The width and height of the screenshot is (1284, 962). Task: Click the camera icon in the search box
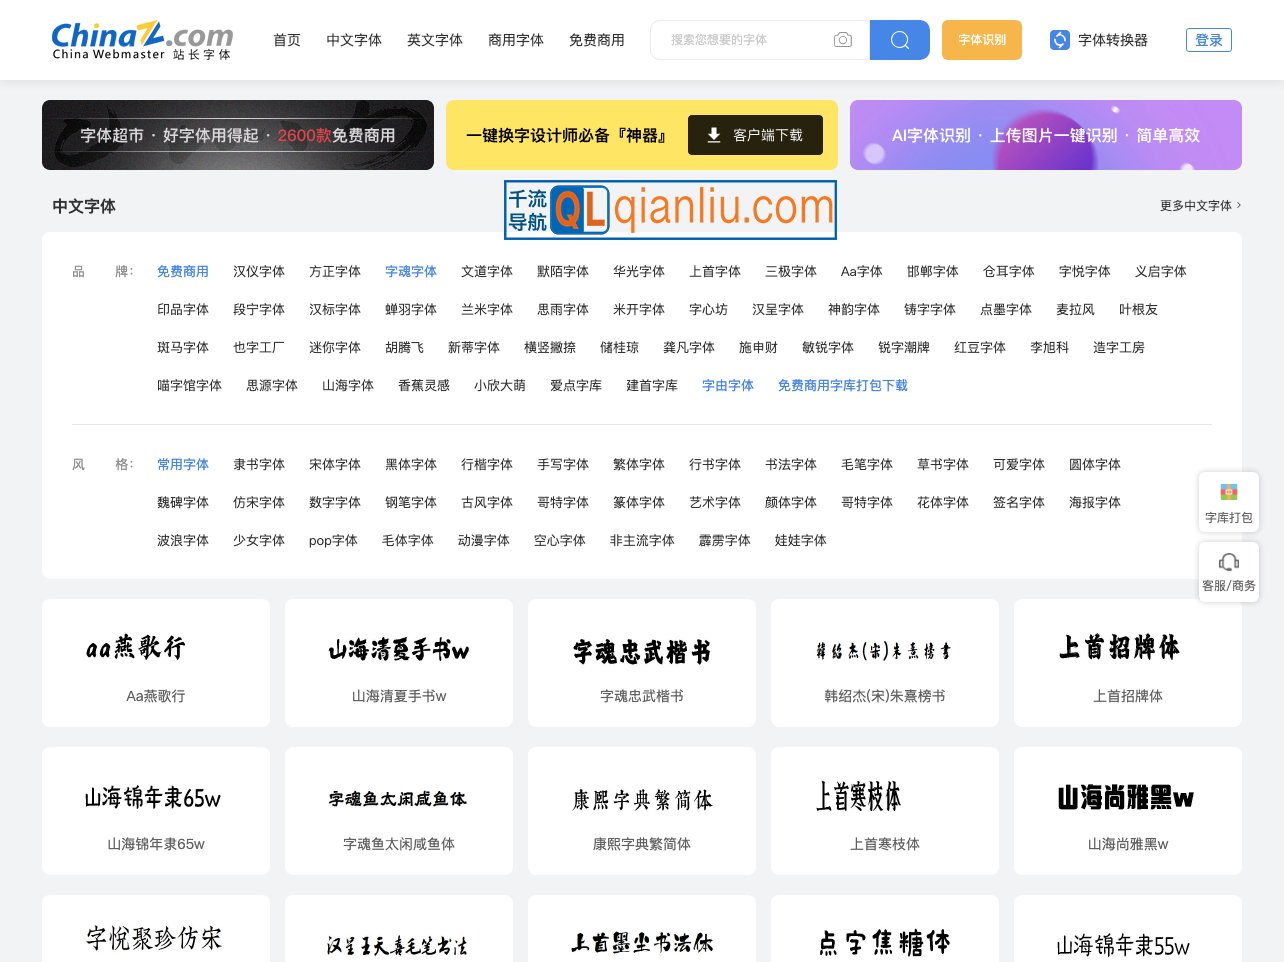[x=843, y=40]
